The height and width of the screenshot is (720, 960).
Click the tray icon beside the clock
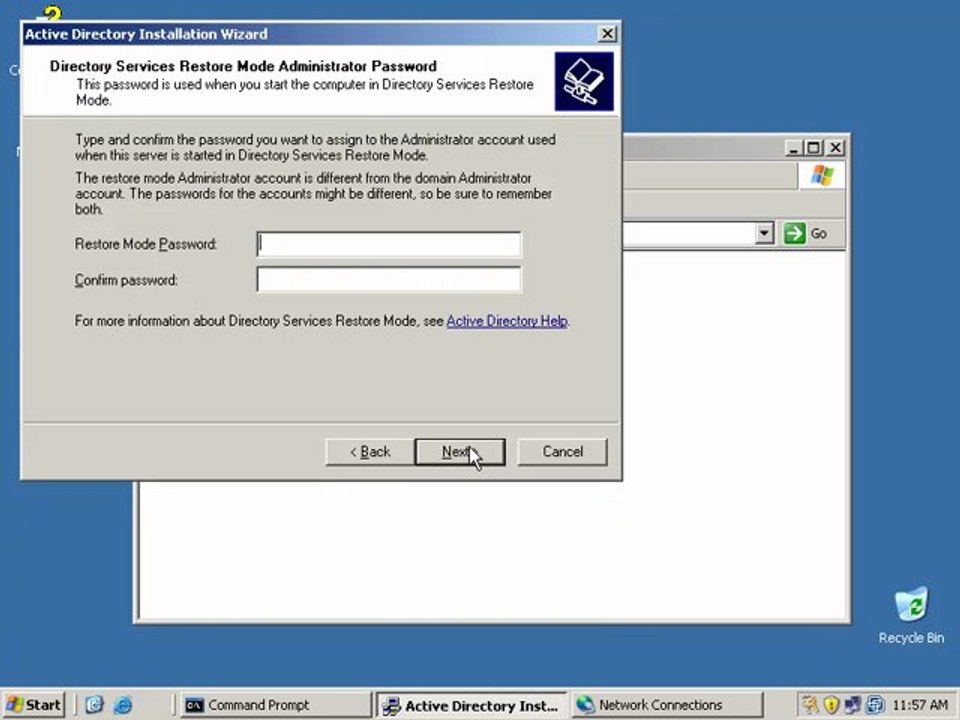pos(875,705)
